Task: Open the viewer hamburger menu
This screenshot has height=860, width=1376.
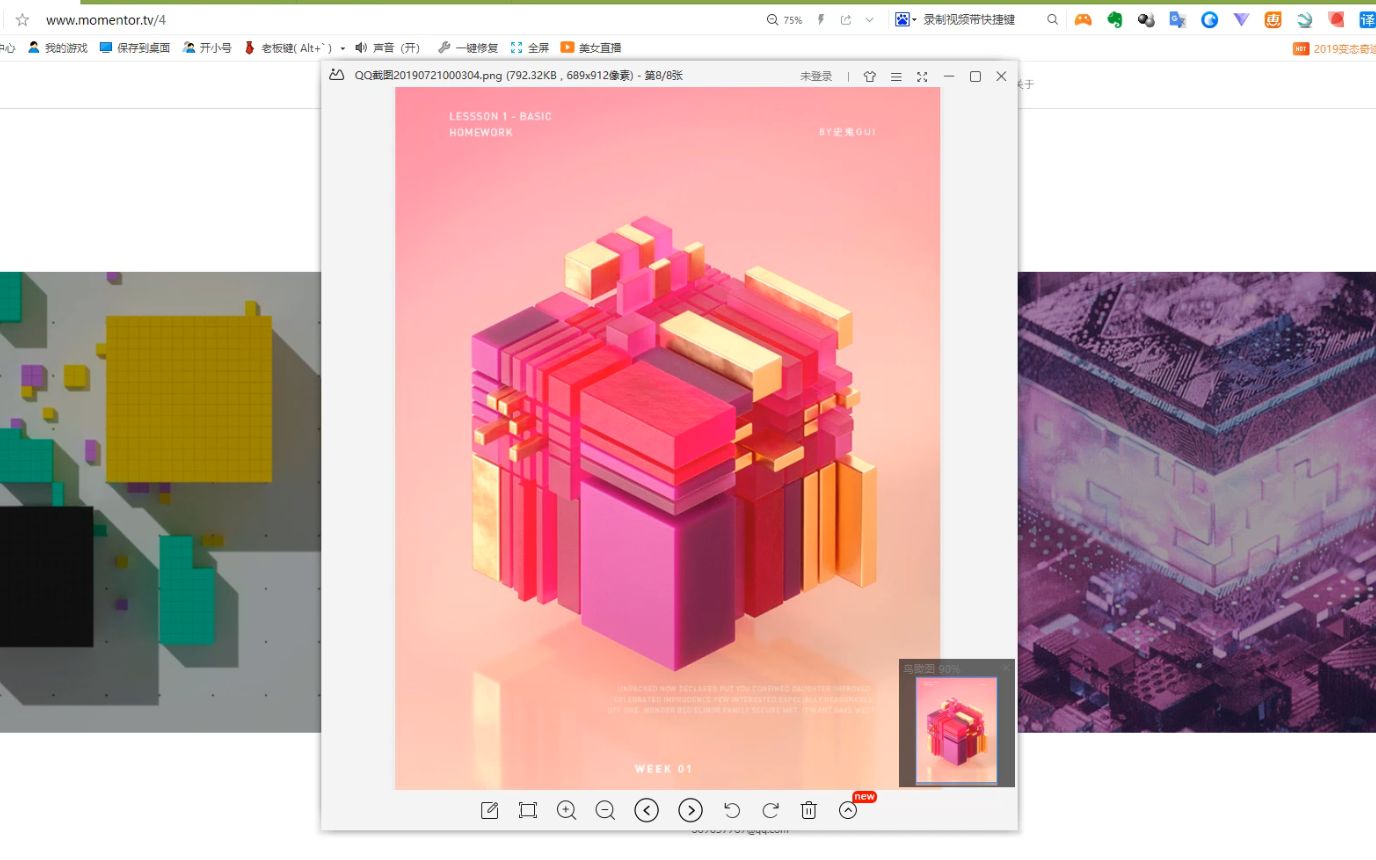Action: coord(896,76)
